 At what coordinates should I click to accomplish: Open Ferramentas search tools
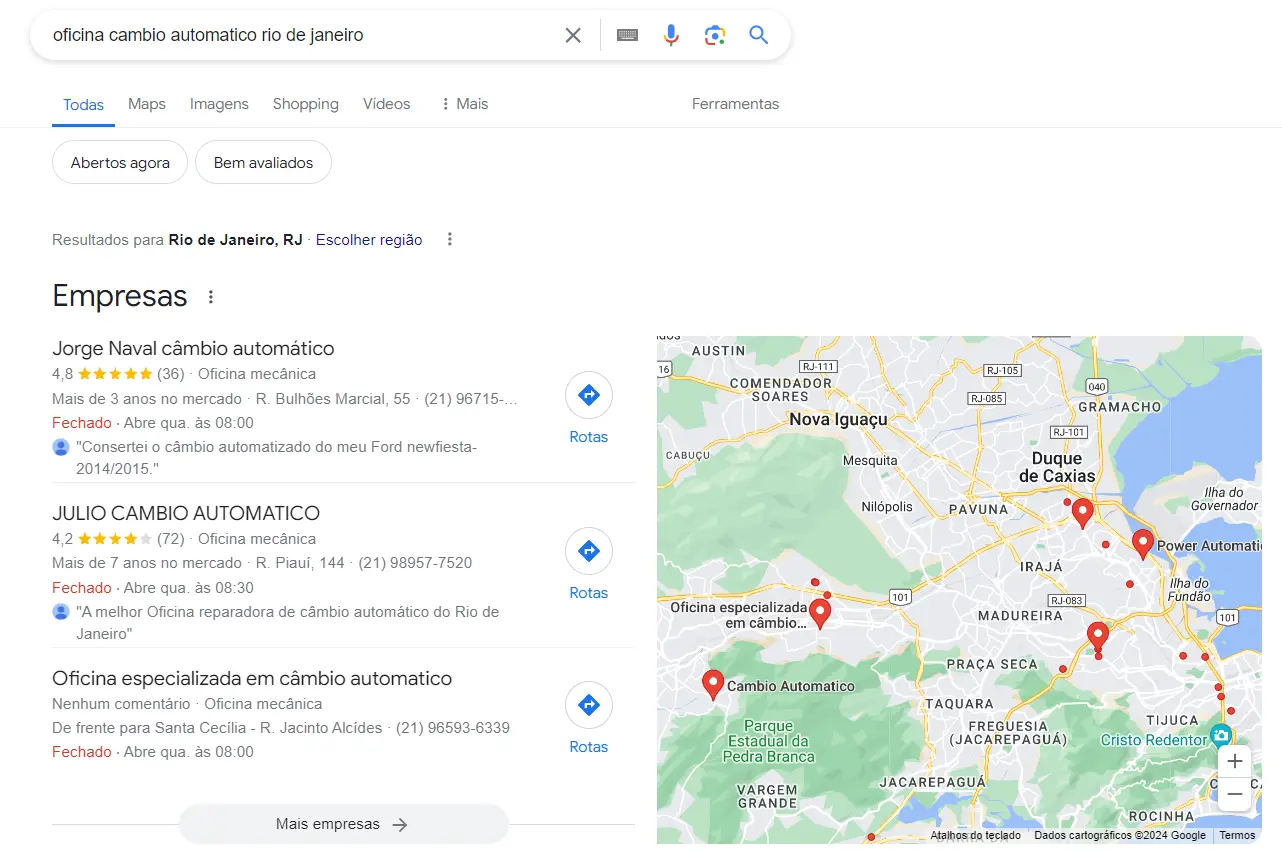pos(735,104)
